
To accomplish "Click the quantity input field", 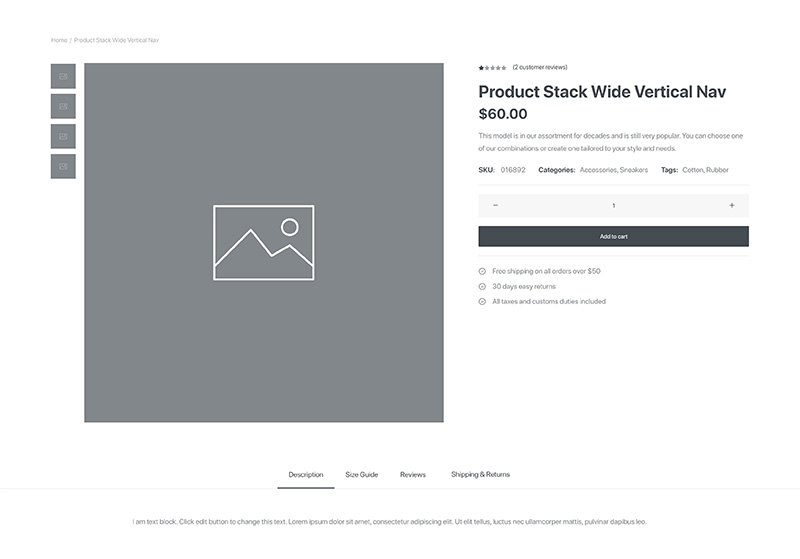I will pos(613,206).
